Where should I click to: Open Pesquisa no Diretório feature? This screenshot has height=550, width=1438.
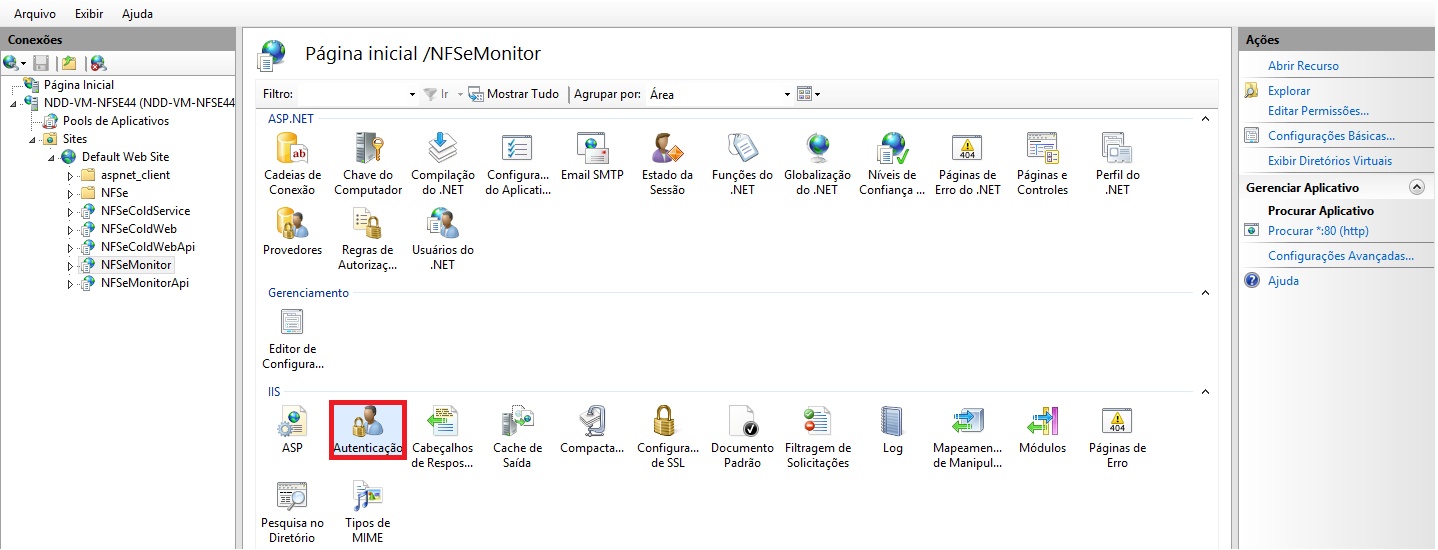[292, 512]
